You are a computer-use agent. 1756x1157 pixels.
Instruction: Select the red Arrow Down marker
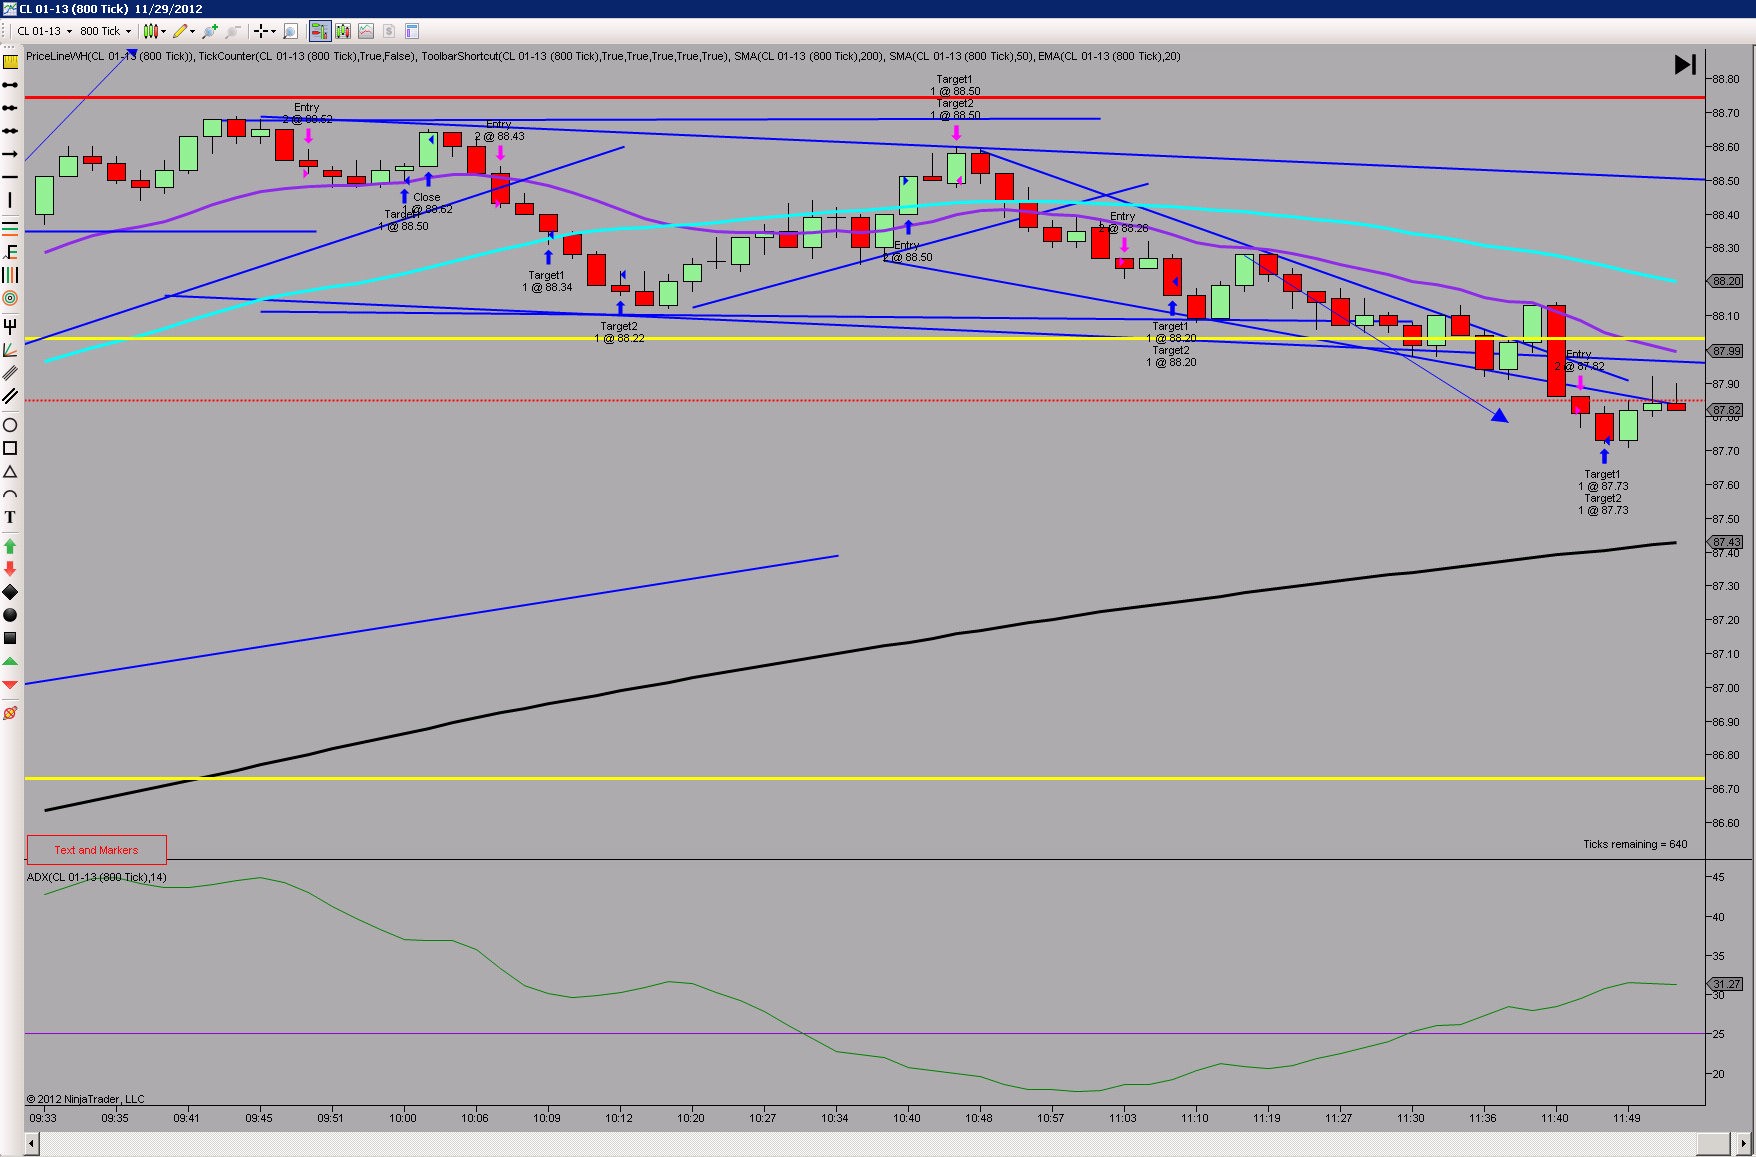coord(10,569)
